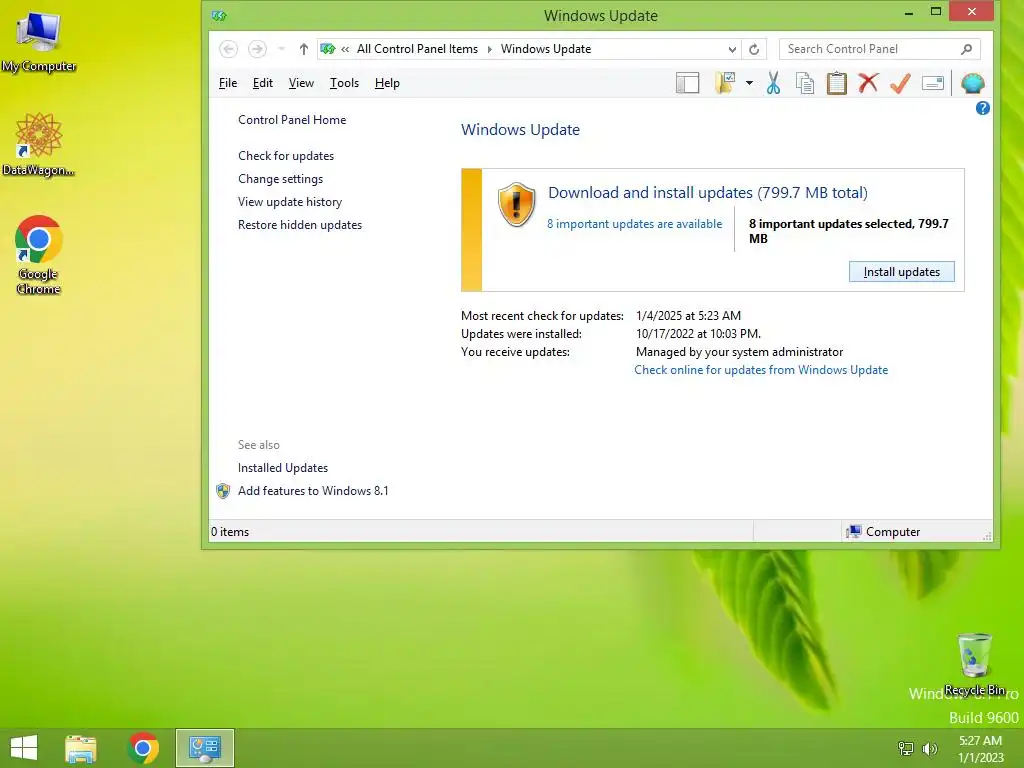Open the File menu

[x=228, y=83]
